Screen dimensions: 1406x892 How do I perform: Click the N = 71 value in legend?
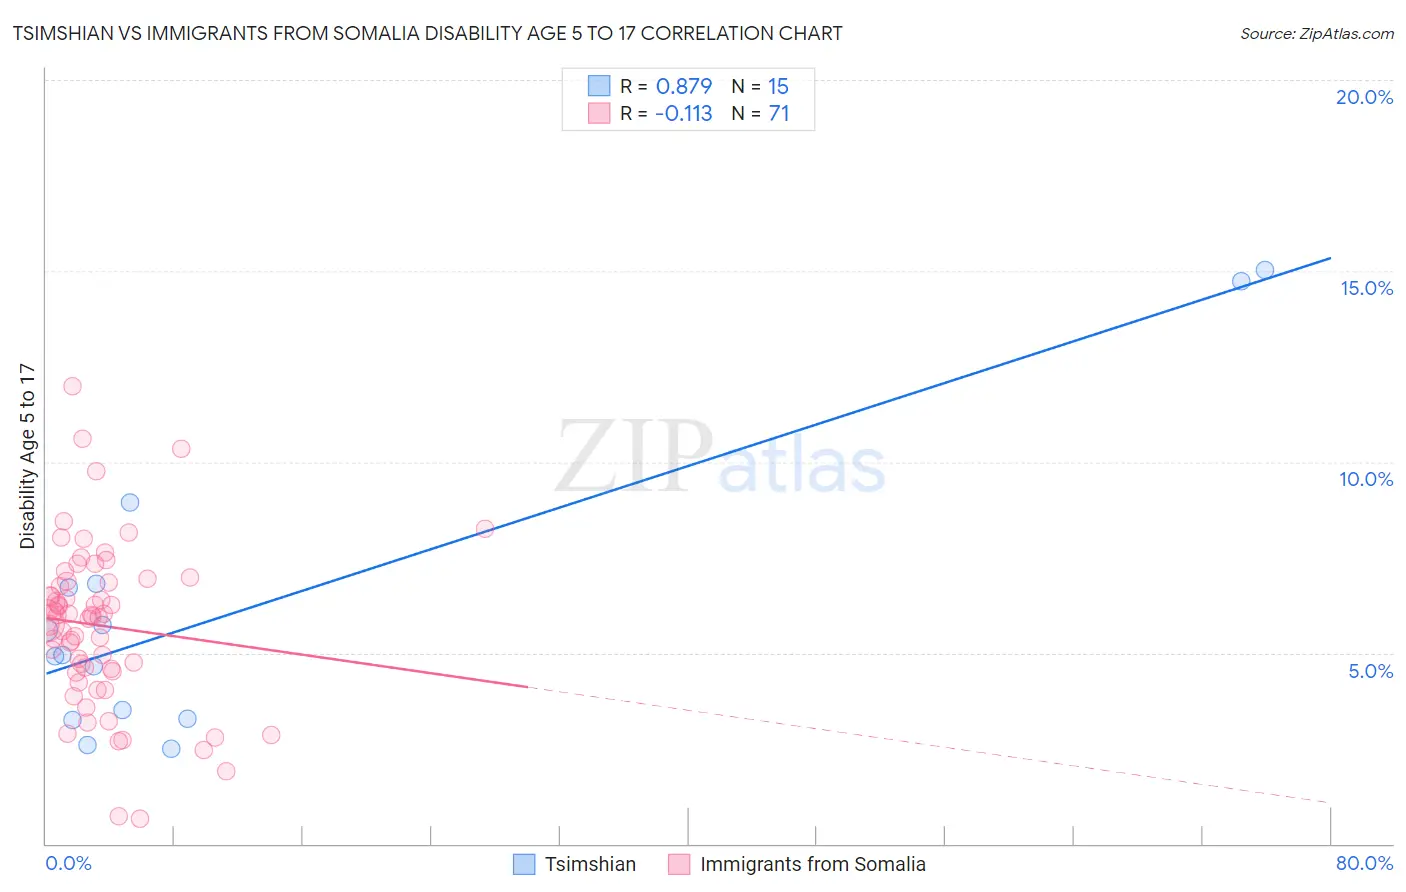[x=760, y=113]
